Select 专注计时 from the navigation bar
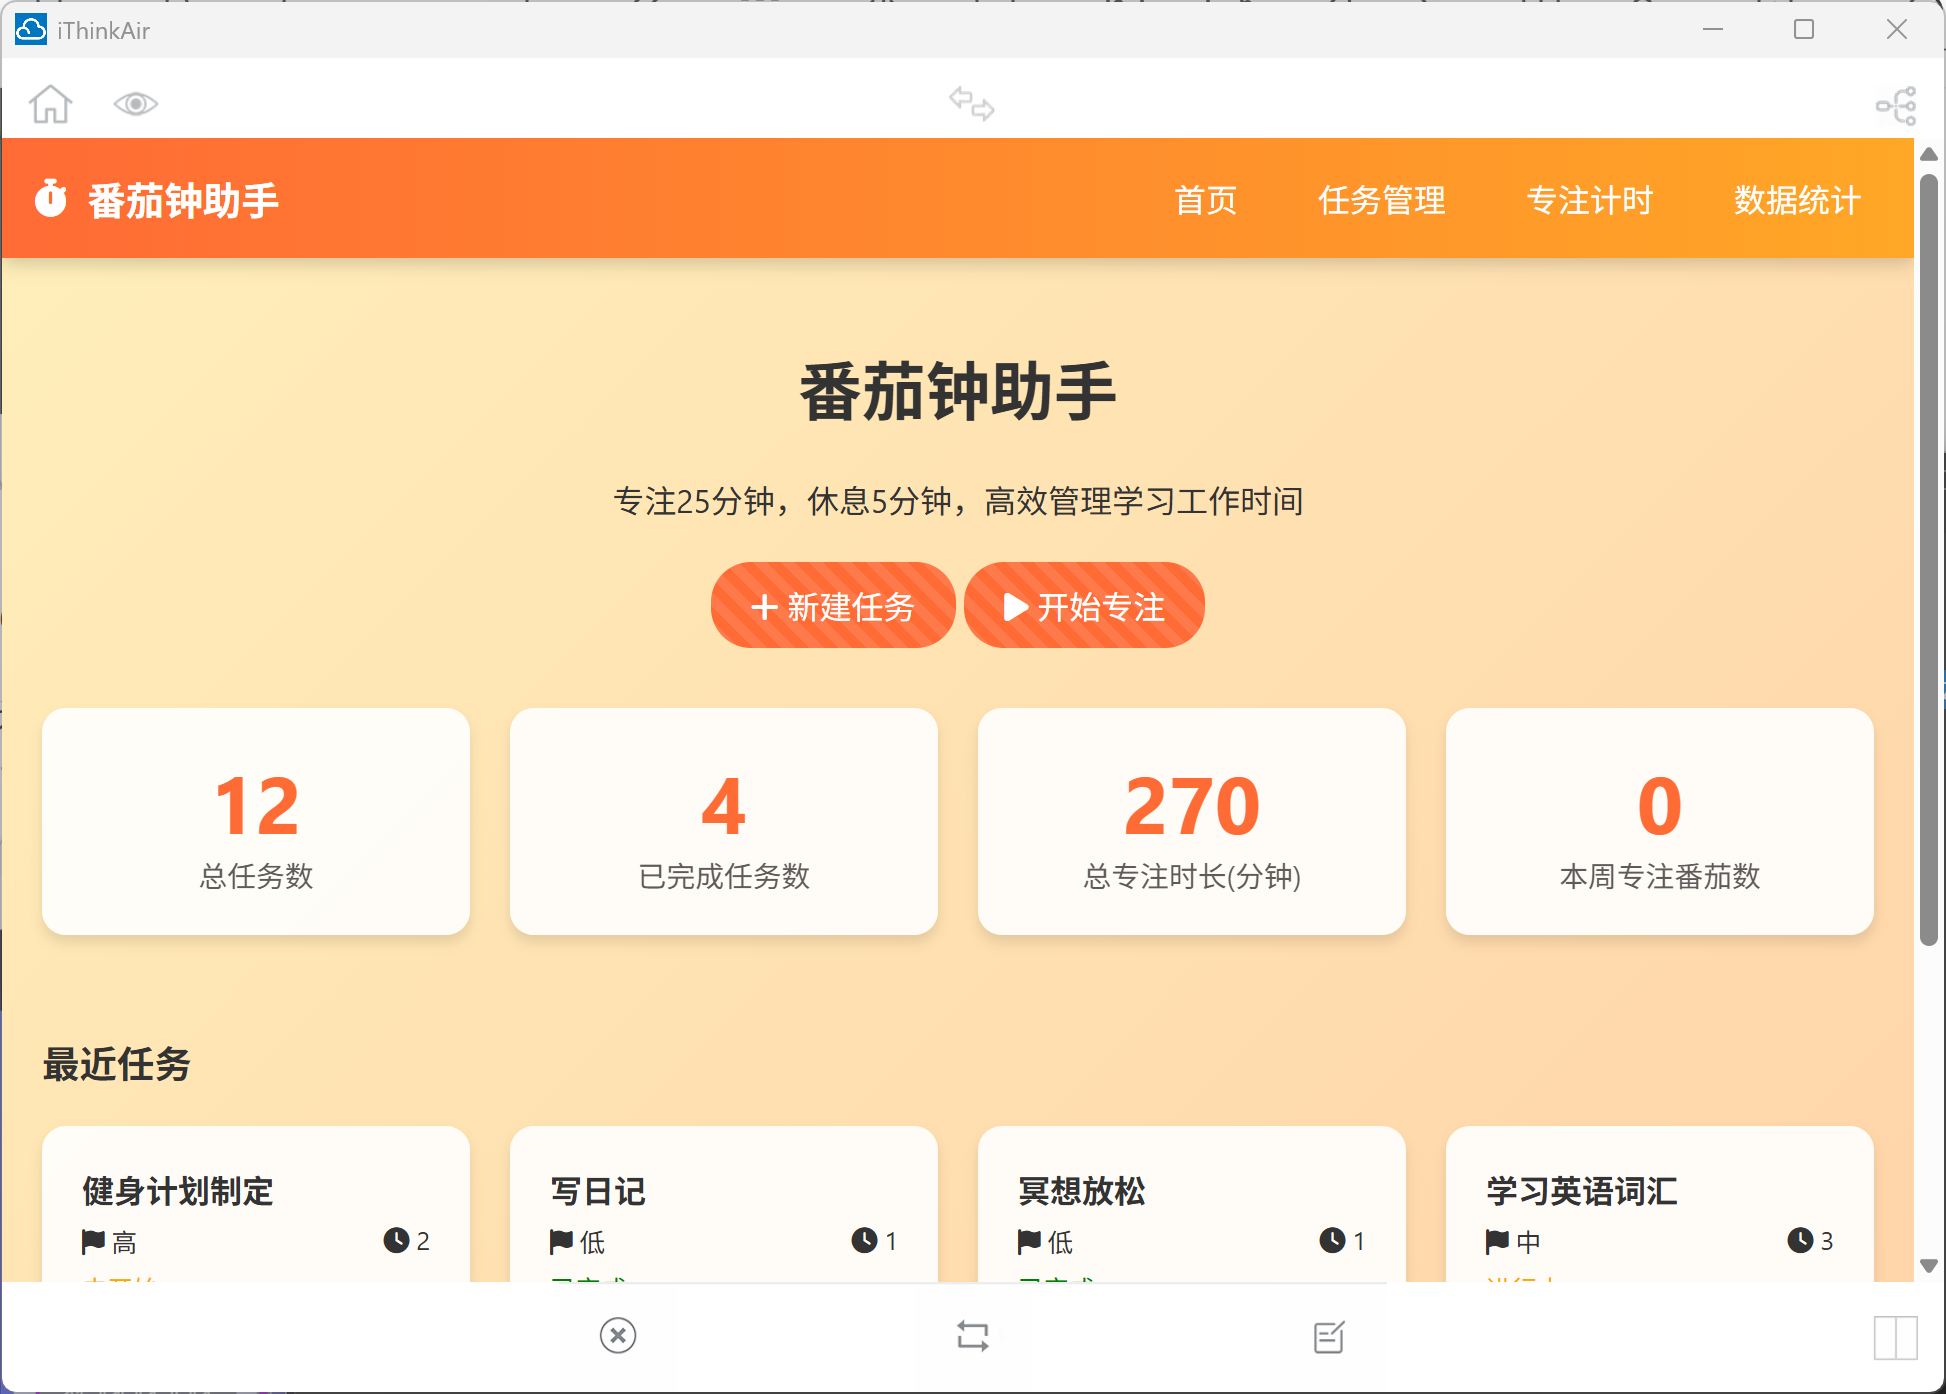 pyautogui.click(x=1590, y=200)
